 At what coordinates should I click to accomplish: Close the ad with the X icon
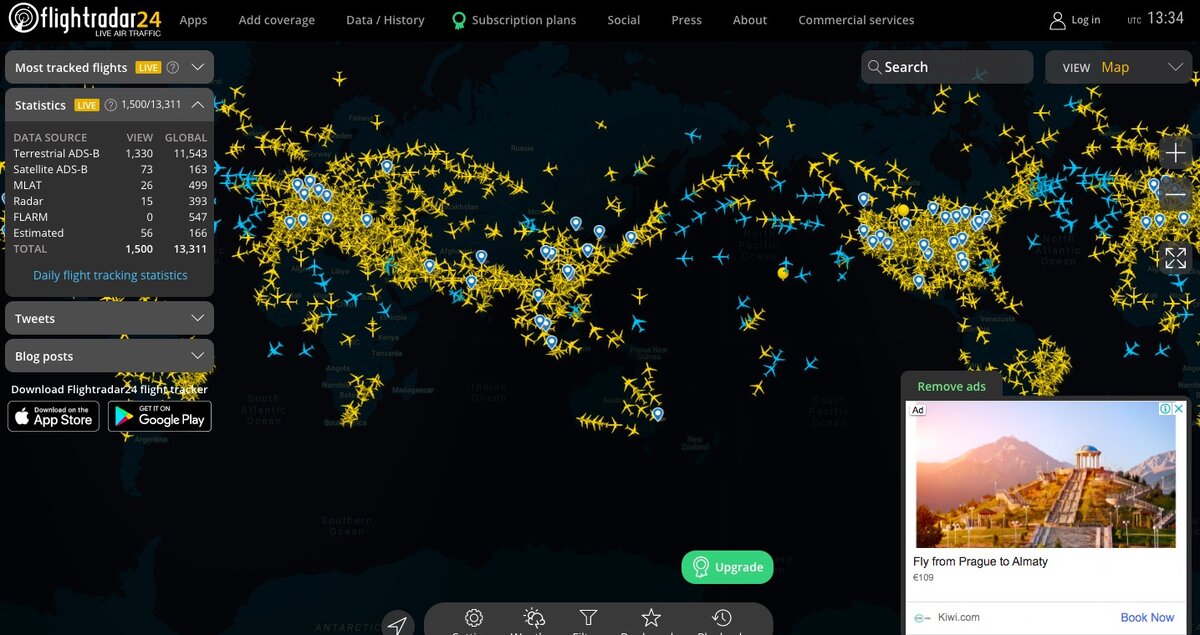1178,409
